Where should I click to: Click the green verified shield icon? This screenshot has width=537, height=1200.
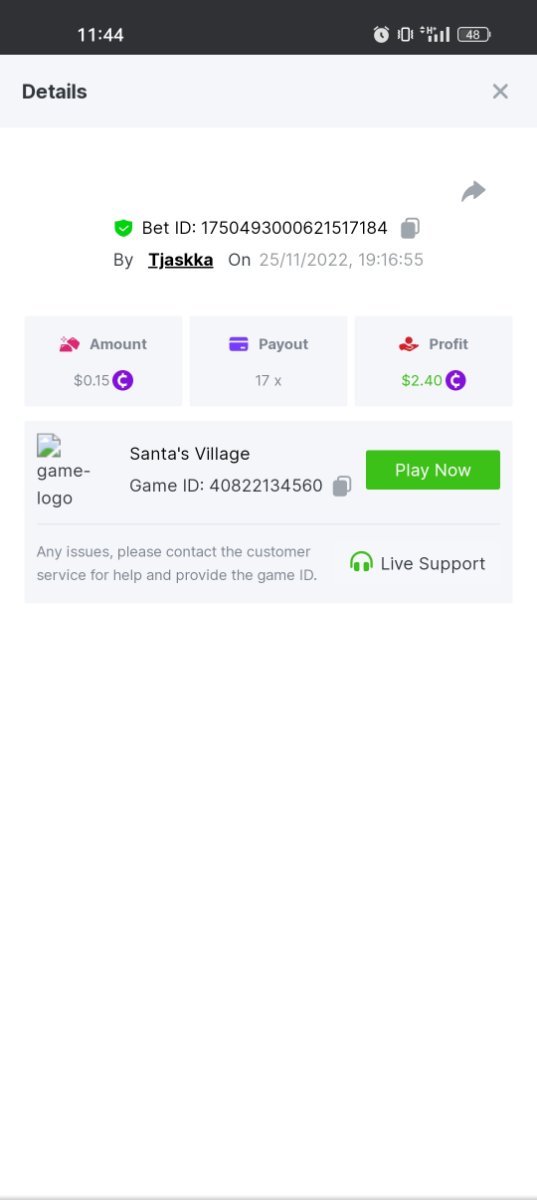point(123,228)
